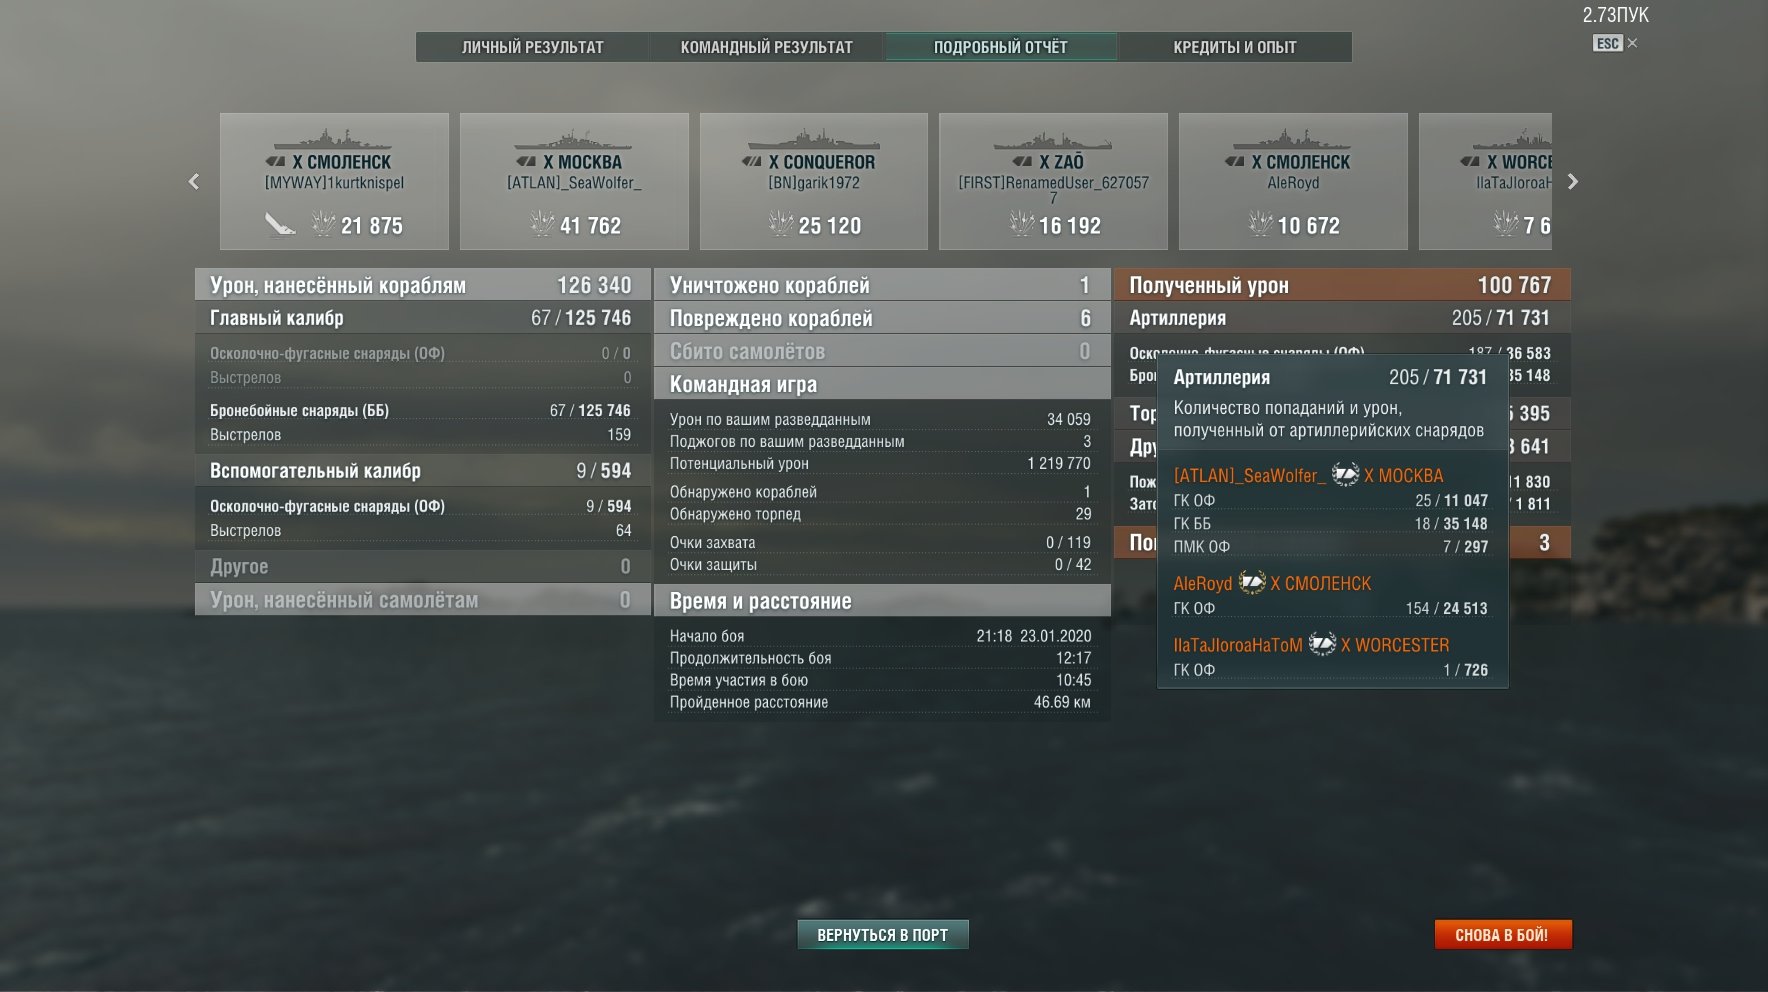Expand the Полученный урон header
Screen dimensions: 1768x992
tap(1342, 285)
